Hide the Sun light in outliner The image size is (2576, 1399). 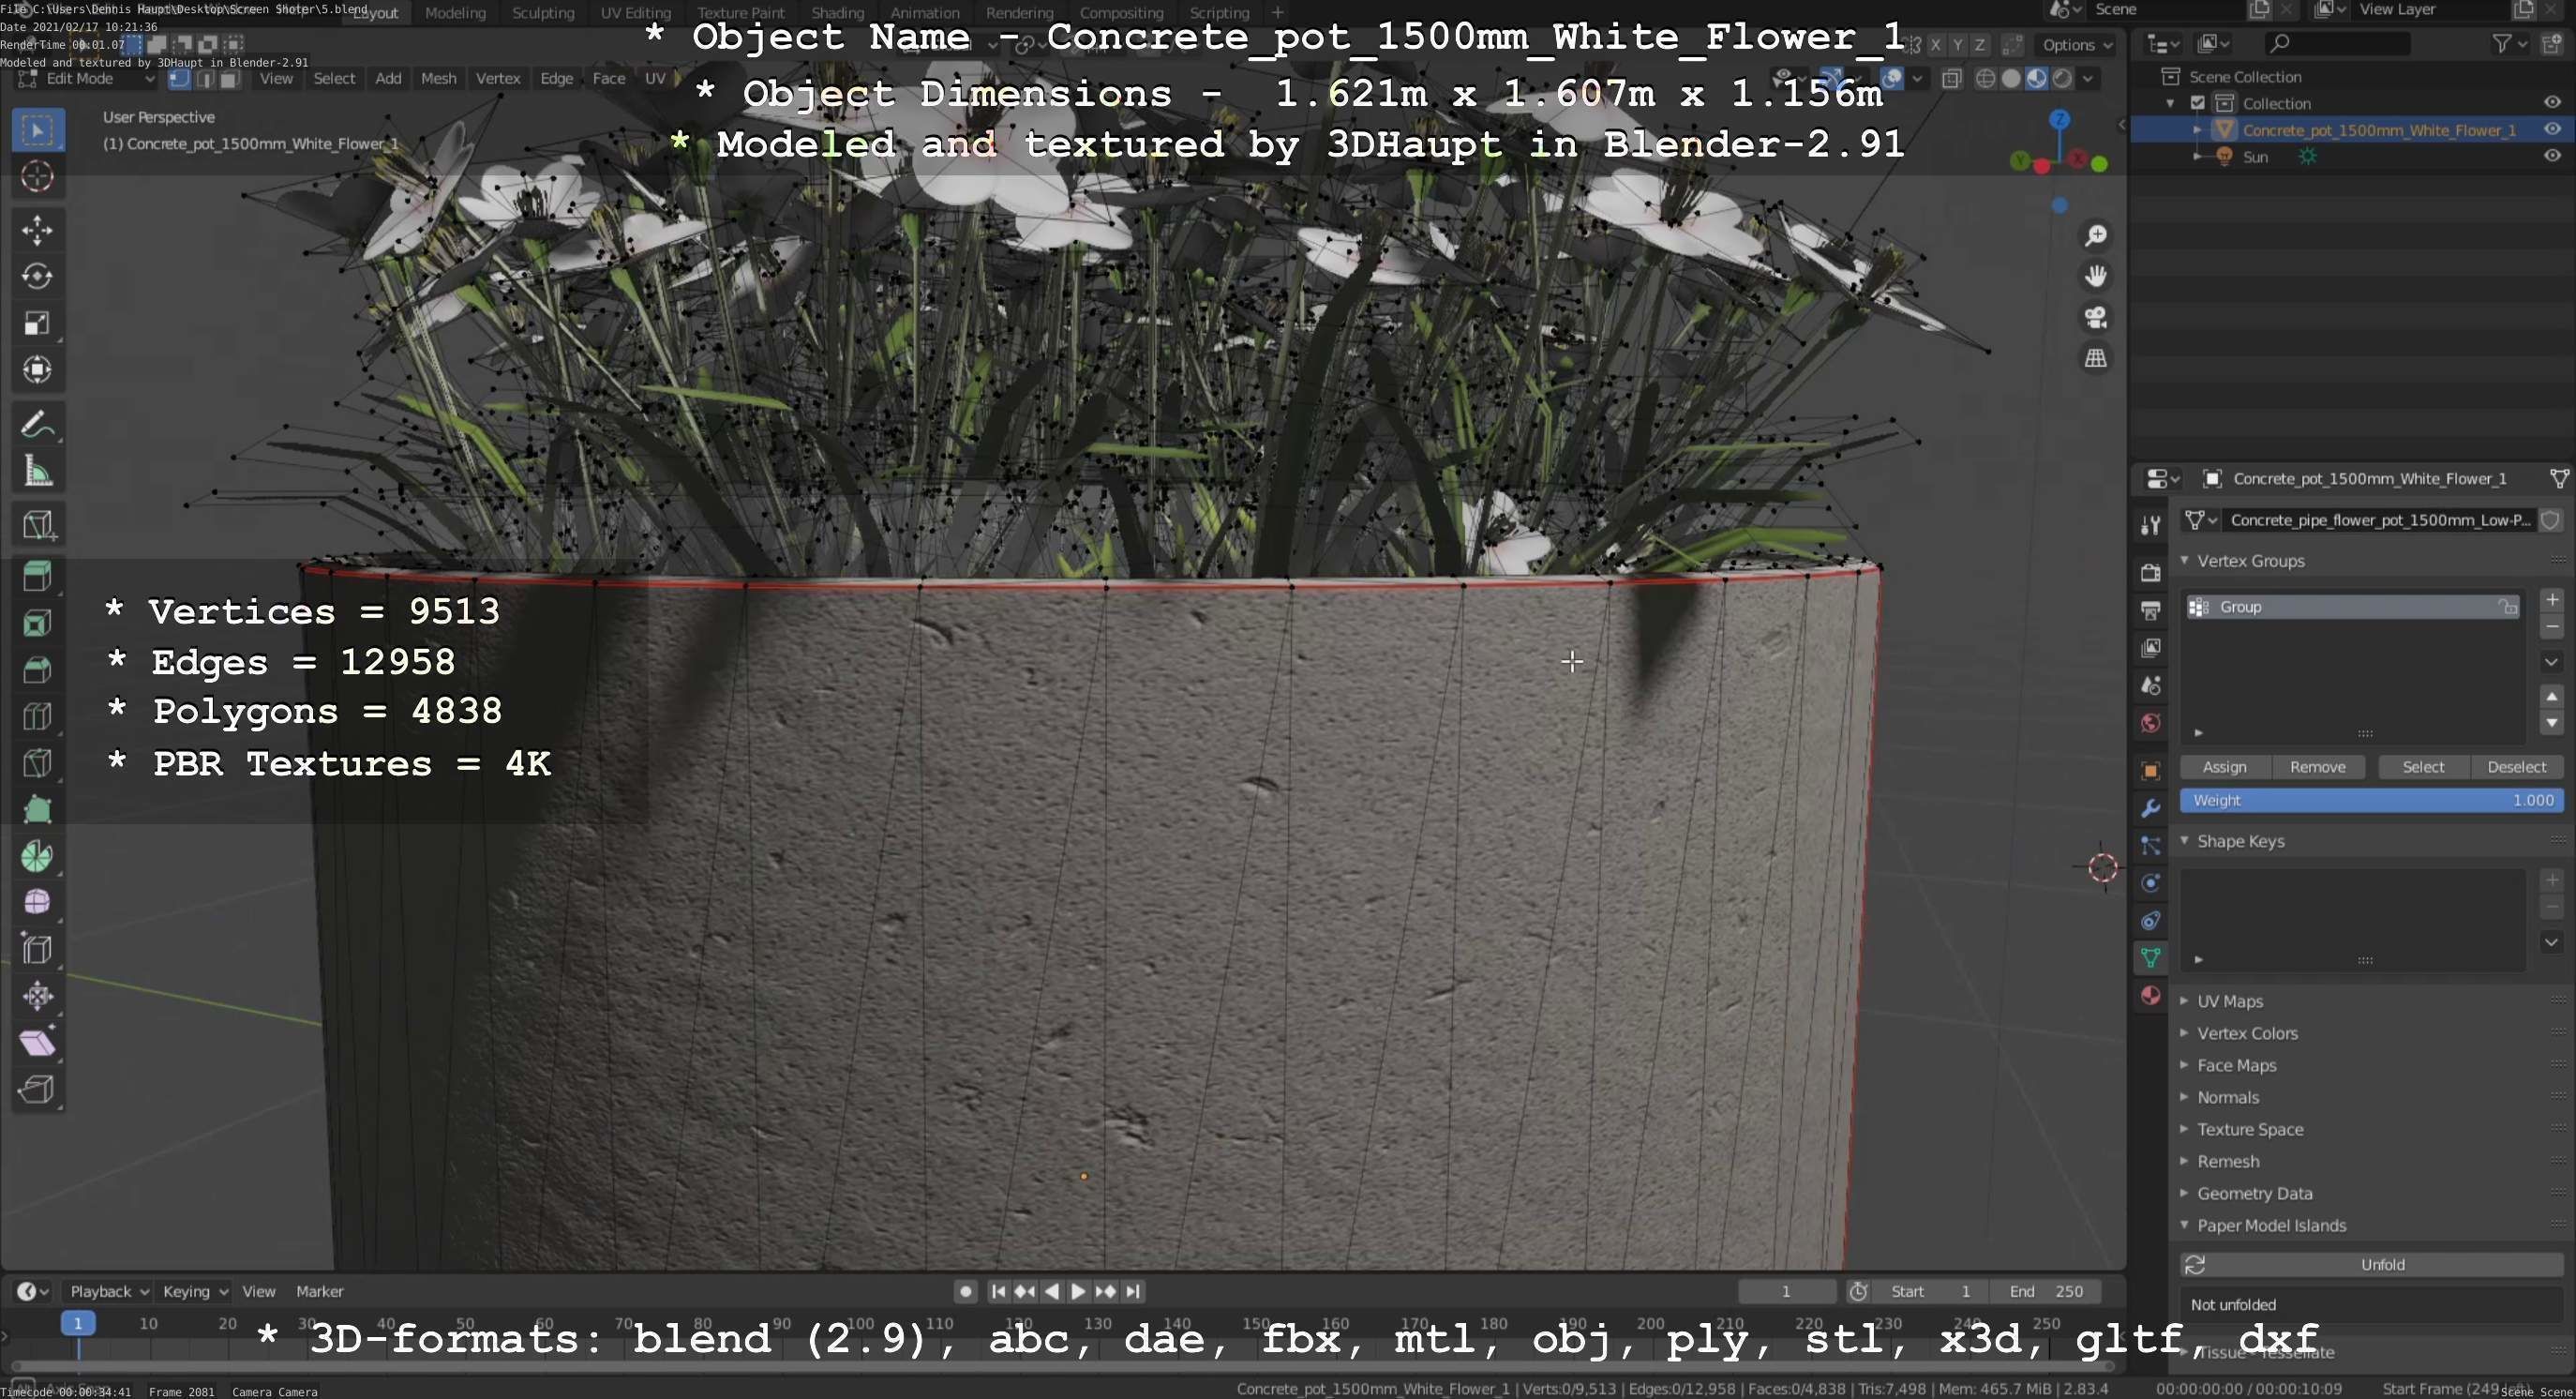[2551, 156]
